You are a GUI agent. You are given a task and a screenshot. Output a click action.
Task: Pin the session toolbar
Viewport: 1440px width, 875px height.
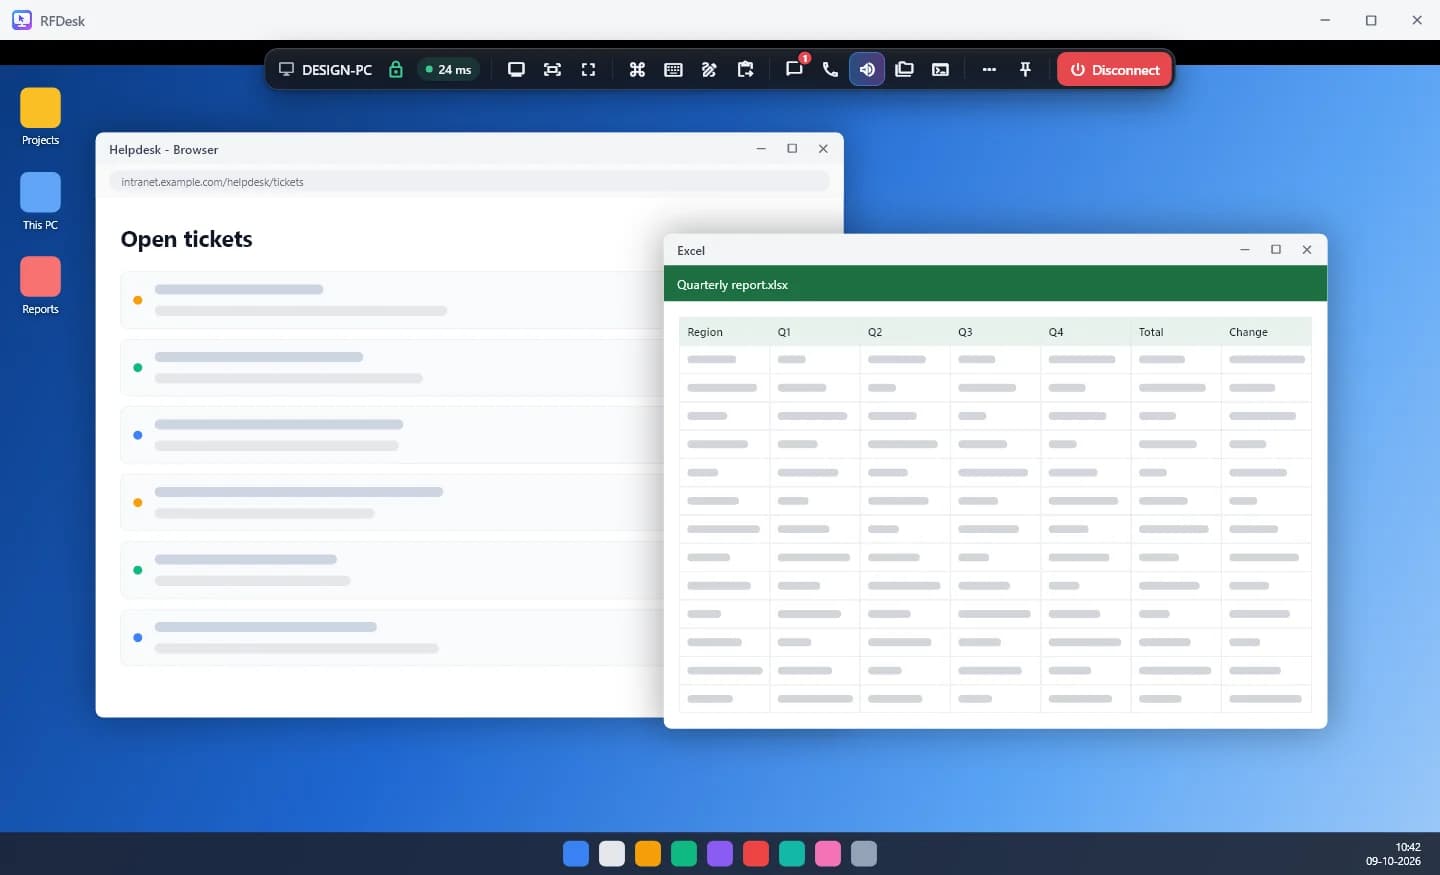(1025, 70)
